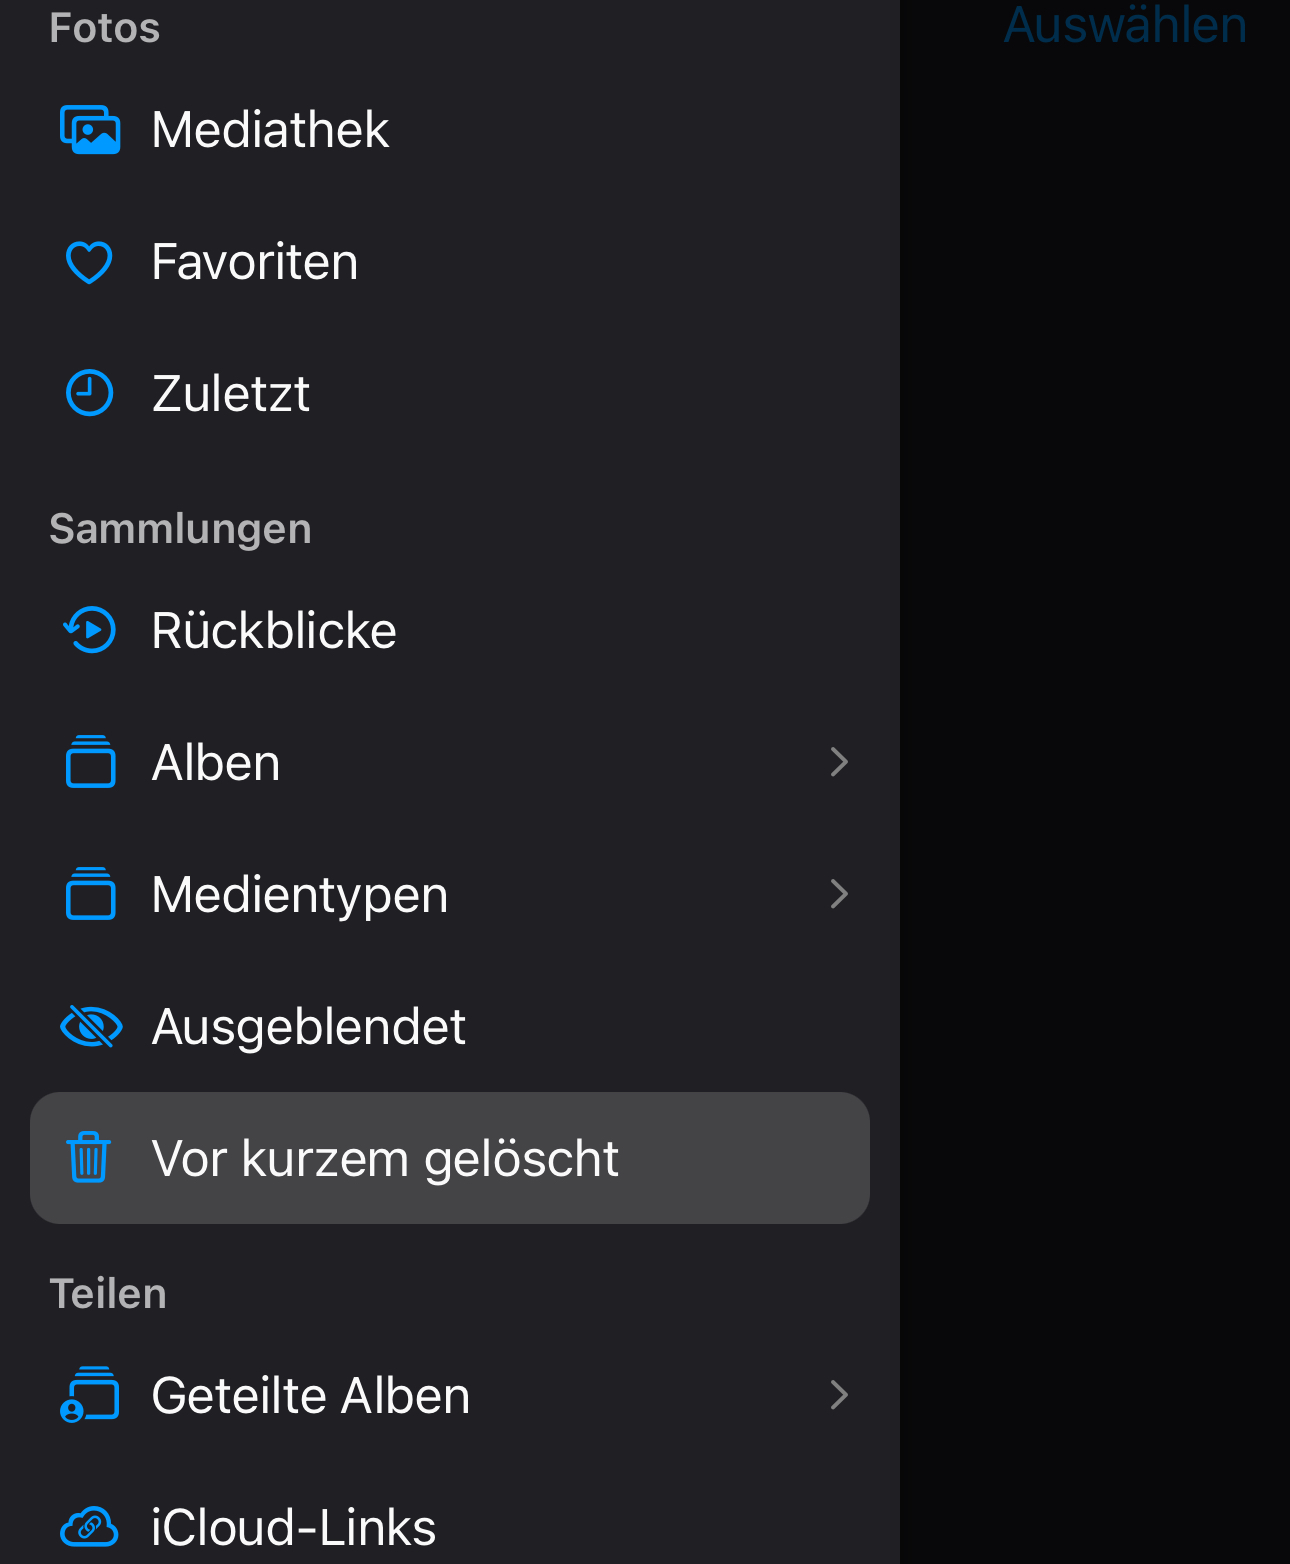Screen dimensions: 1290x1564
Task: Tap the Auswählen button
Action: tap(1125, 25)
